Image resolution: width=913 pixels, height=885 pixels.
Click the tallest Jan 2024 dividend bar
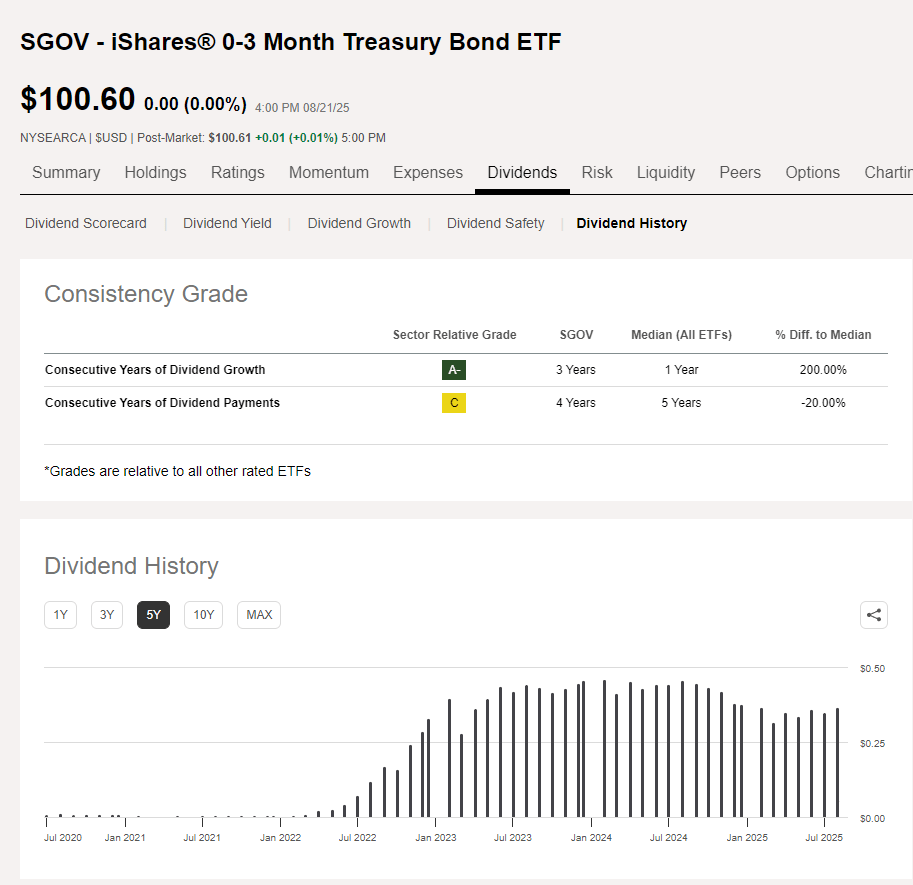(604, 748)
